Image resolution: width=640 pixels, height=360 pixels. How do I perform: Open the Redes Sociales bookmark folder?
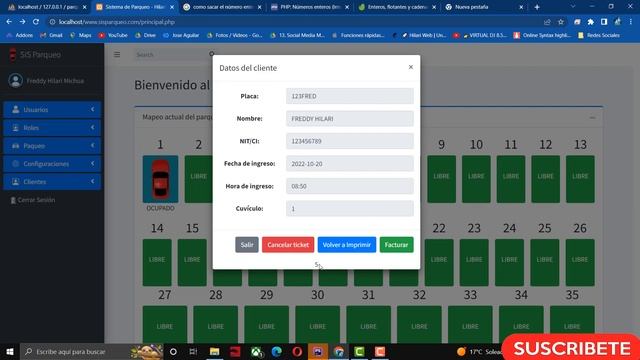[599, 36]
